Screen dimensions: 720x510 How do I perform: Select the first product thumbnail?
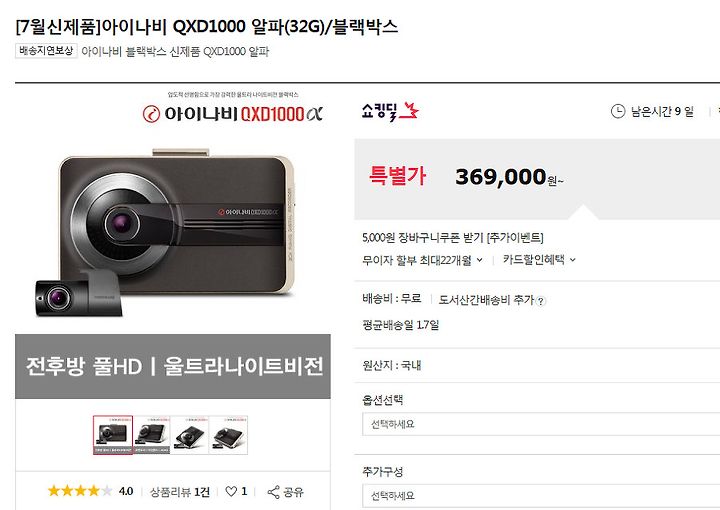113,435
